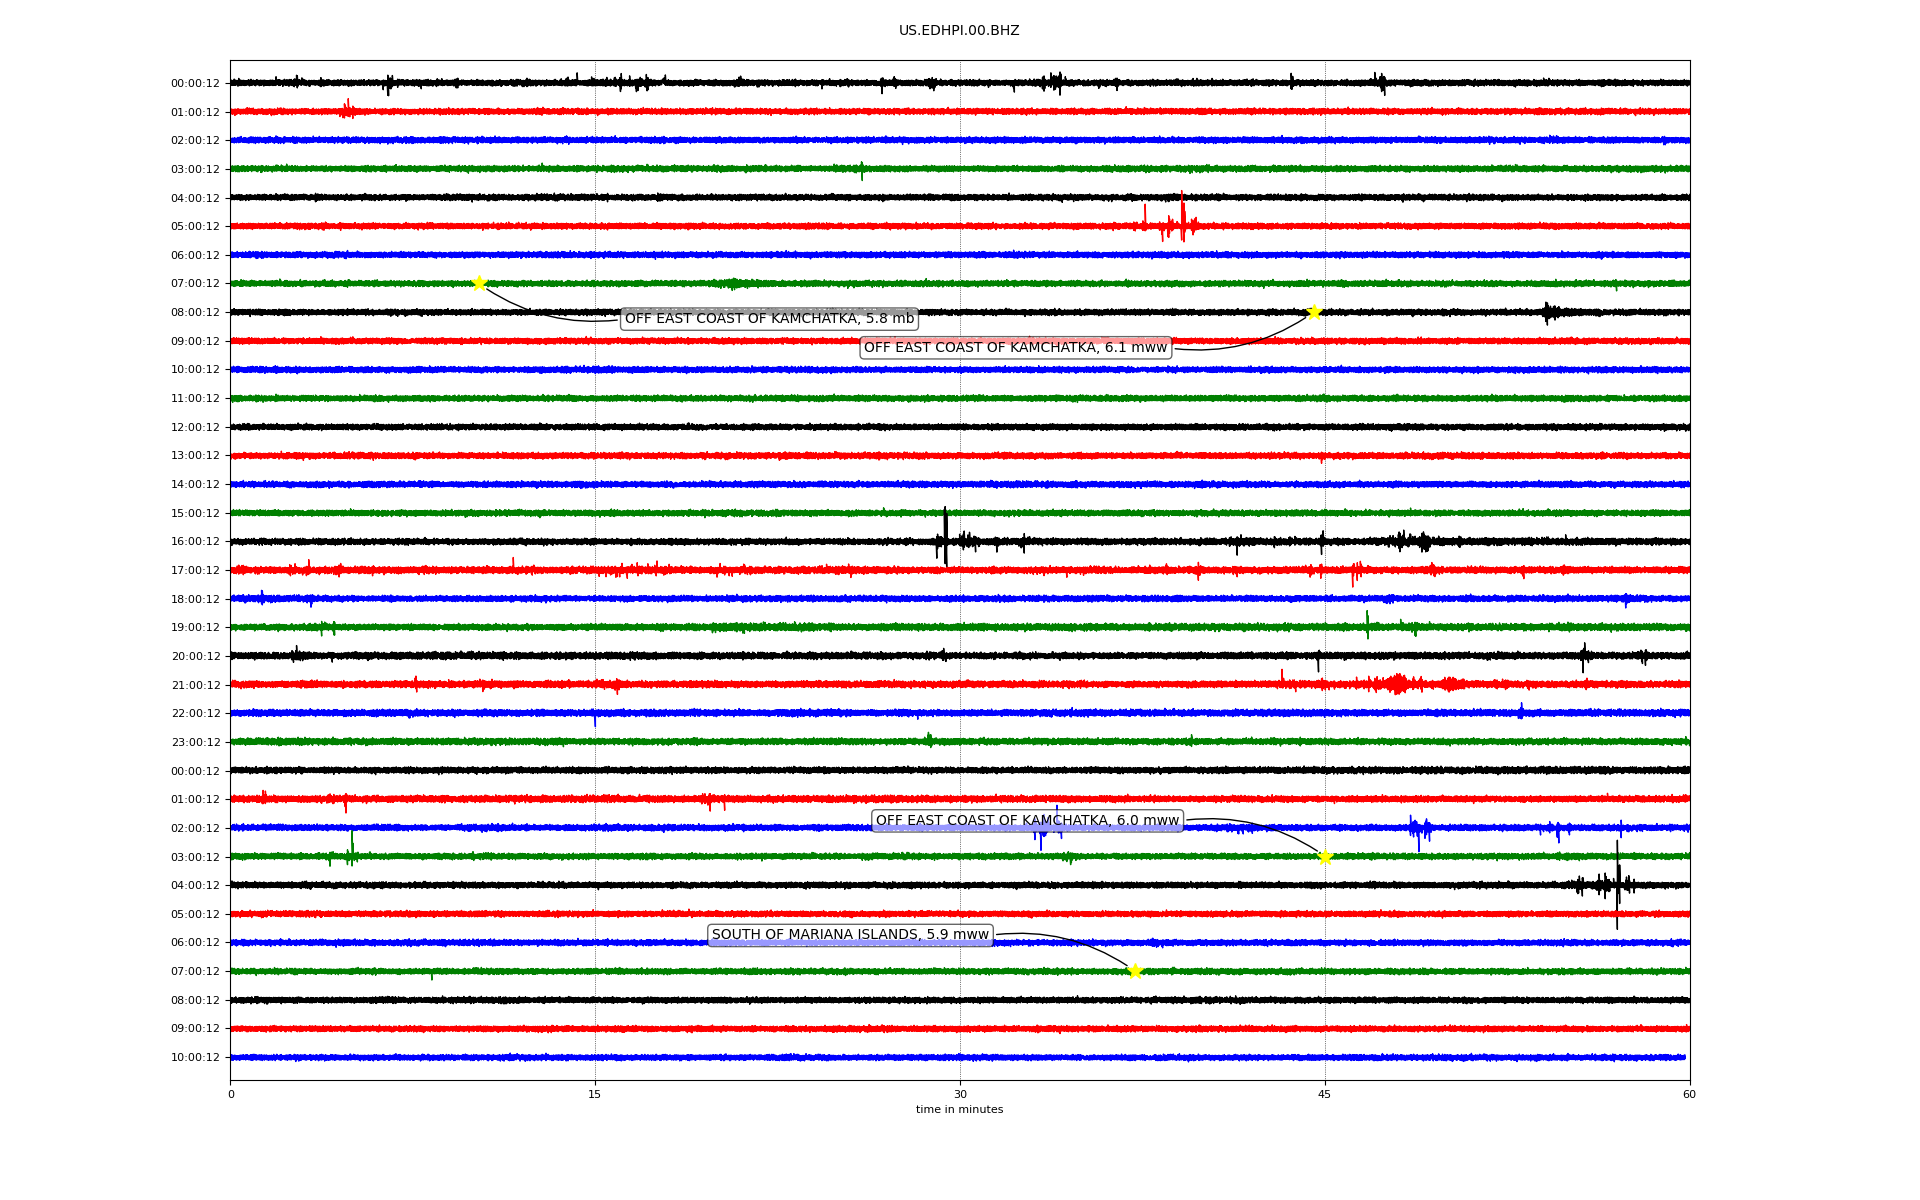
Task: Click the South of Mariana Islands star marker
Action: coord(1135,971)
